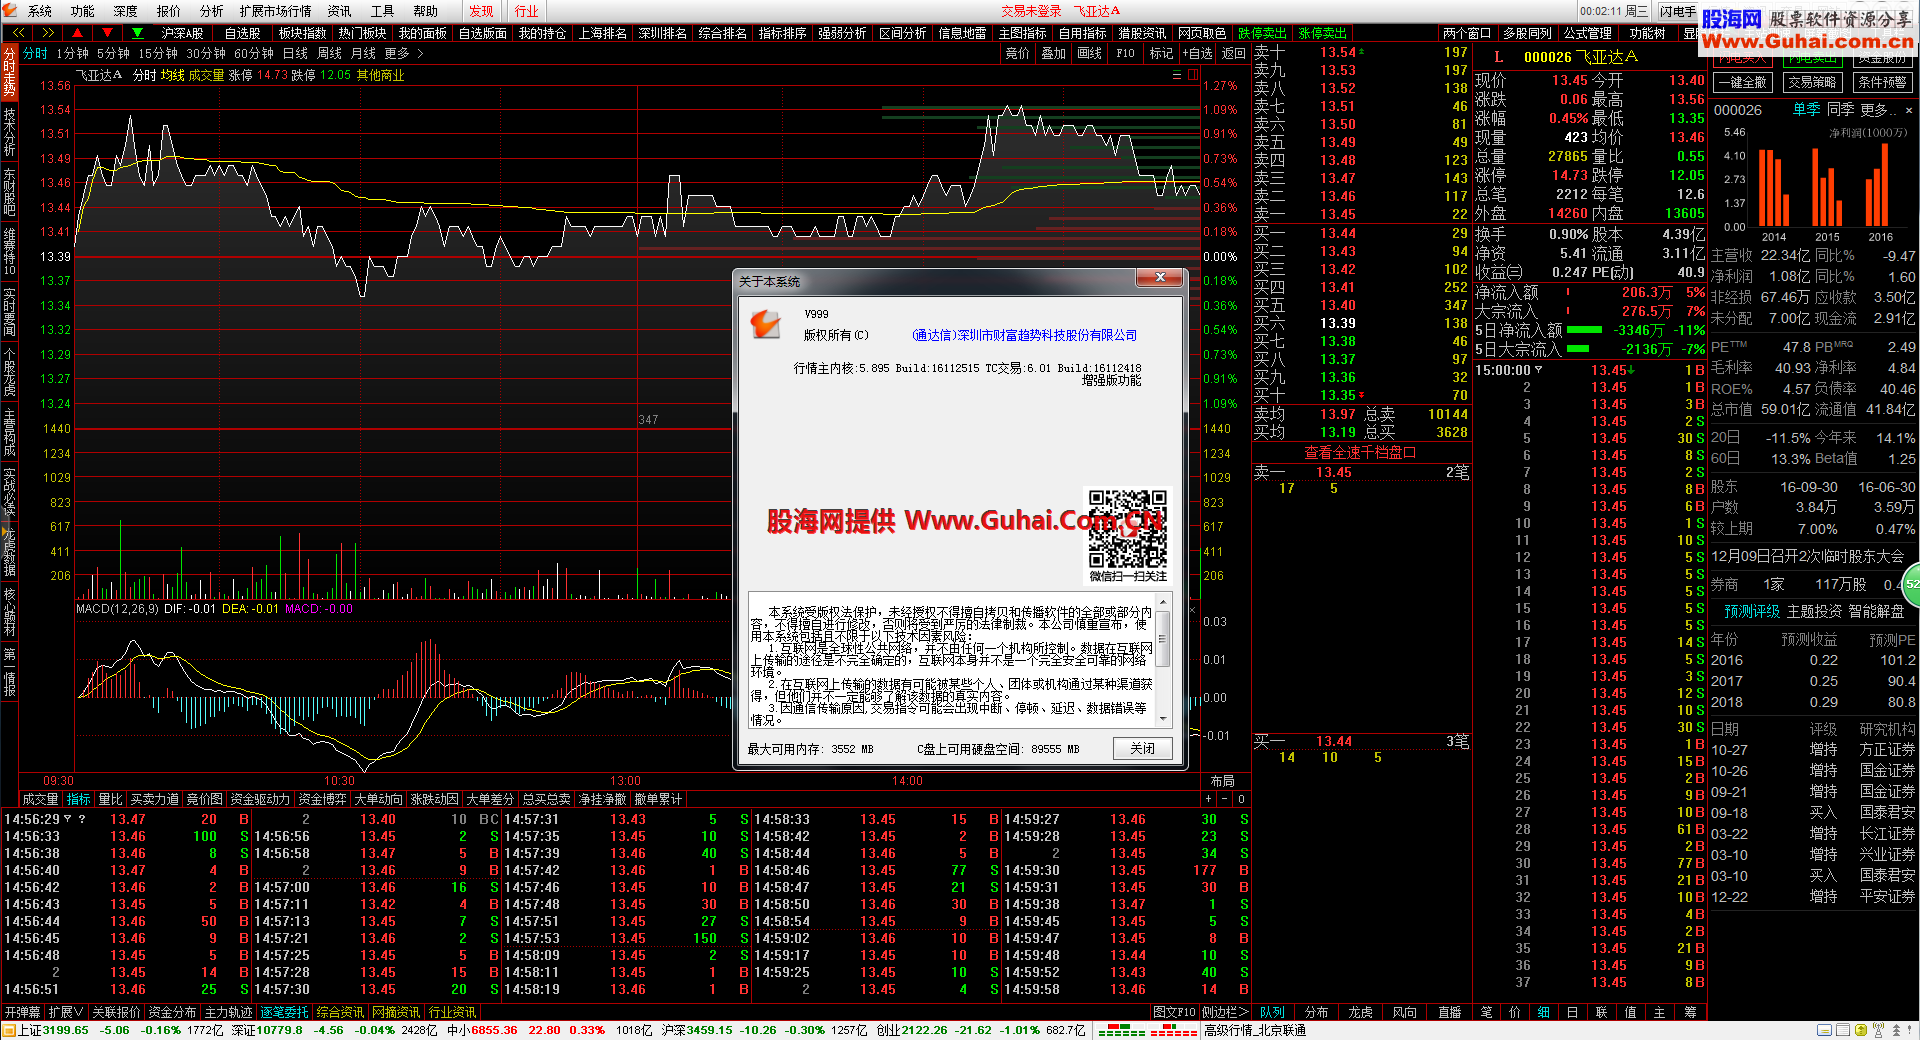The height and width of the screenshot is (1040, 1920).
Task: Open the 更多 dropdown in the financial panel
Action: click(1879, 110)
